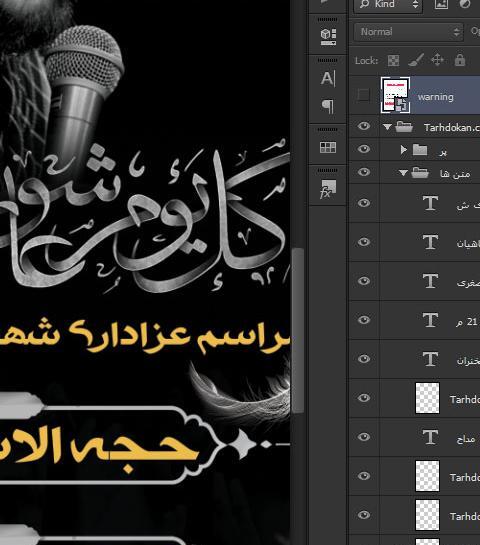Expand the پر group arrow
Viewport: 480px width, 545px height.
pyautogui.click(x=403, y=150)
